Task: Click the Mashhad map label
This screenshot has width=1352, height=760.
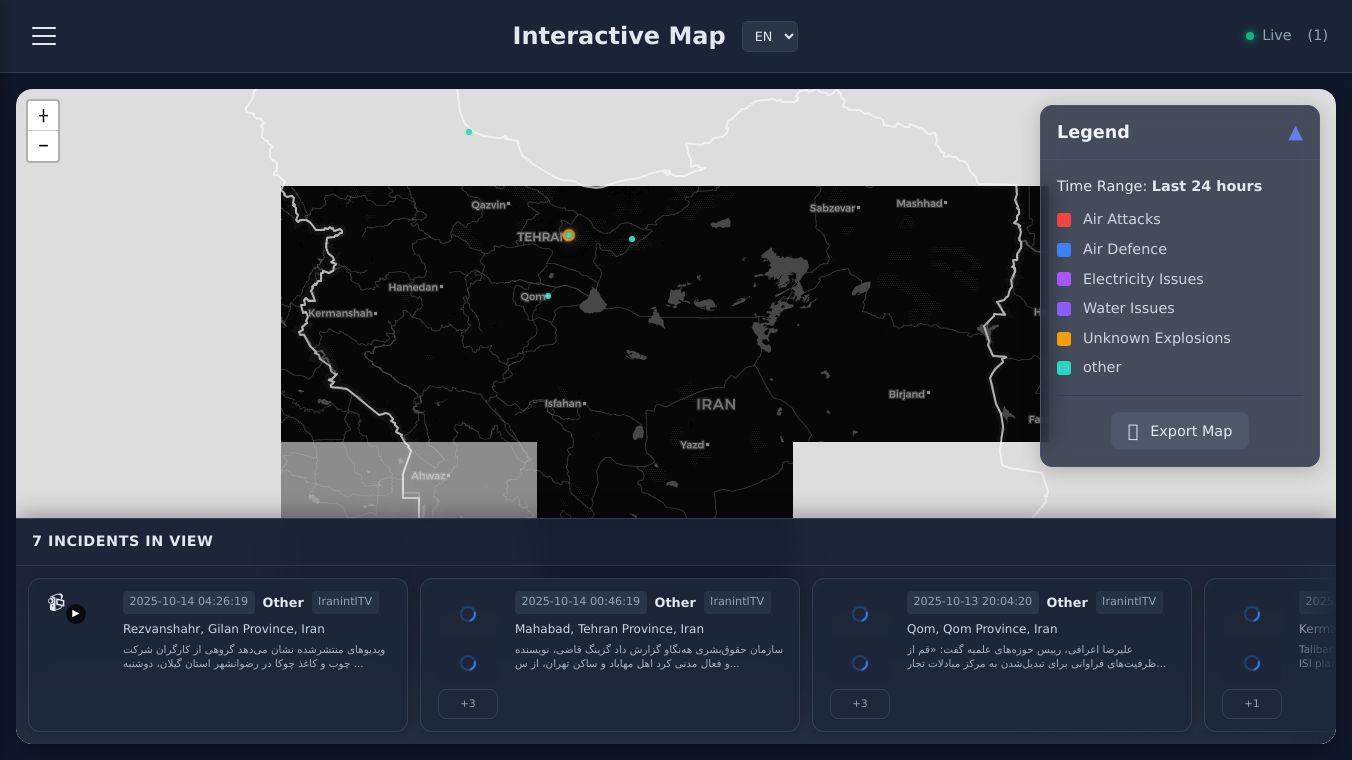Action: pyautogui.click(x=919, y=203)
